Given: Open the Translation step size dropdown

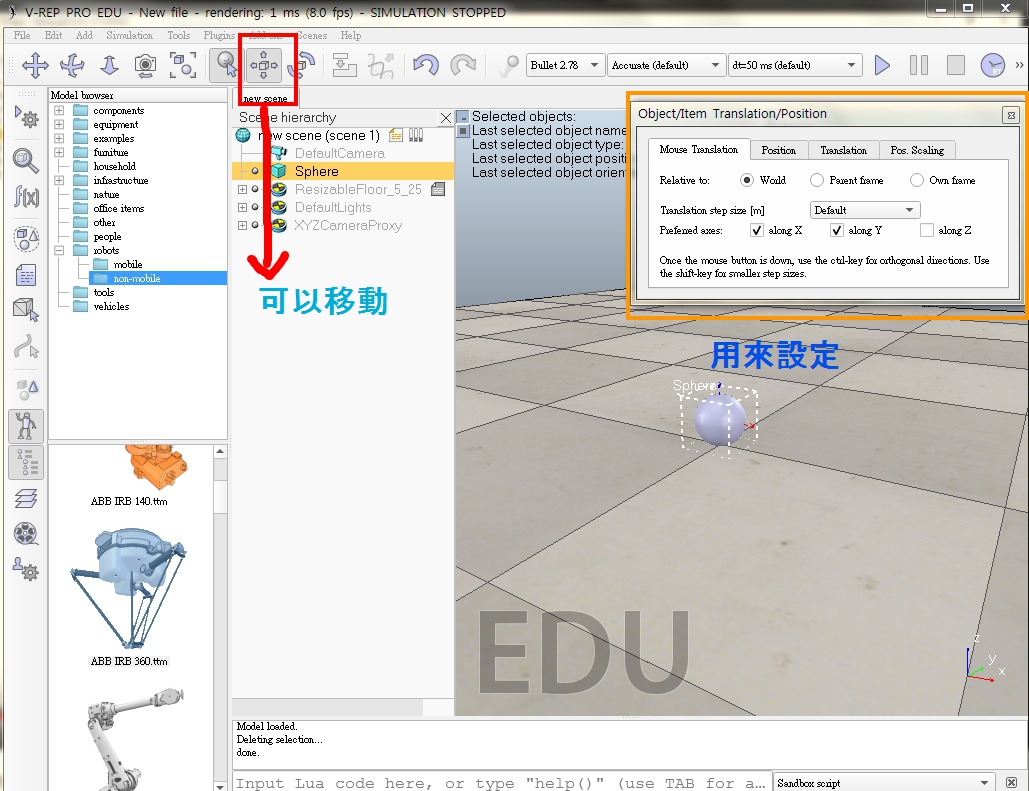Looking at the screenshot, I should [x=864, y=211].
